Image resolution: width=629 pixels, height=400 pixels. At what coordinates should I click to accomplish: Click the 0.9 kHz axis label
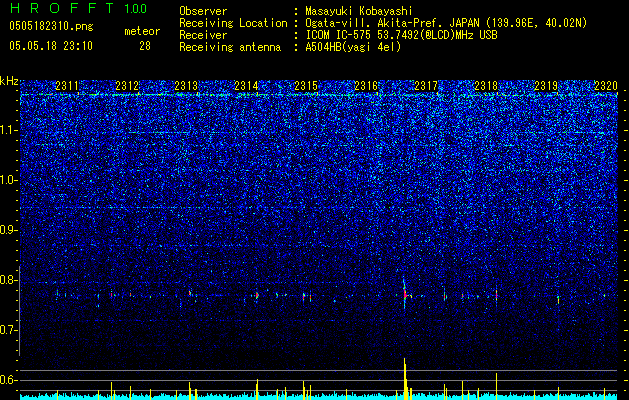point(9,230)
